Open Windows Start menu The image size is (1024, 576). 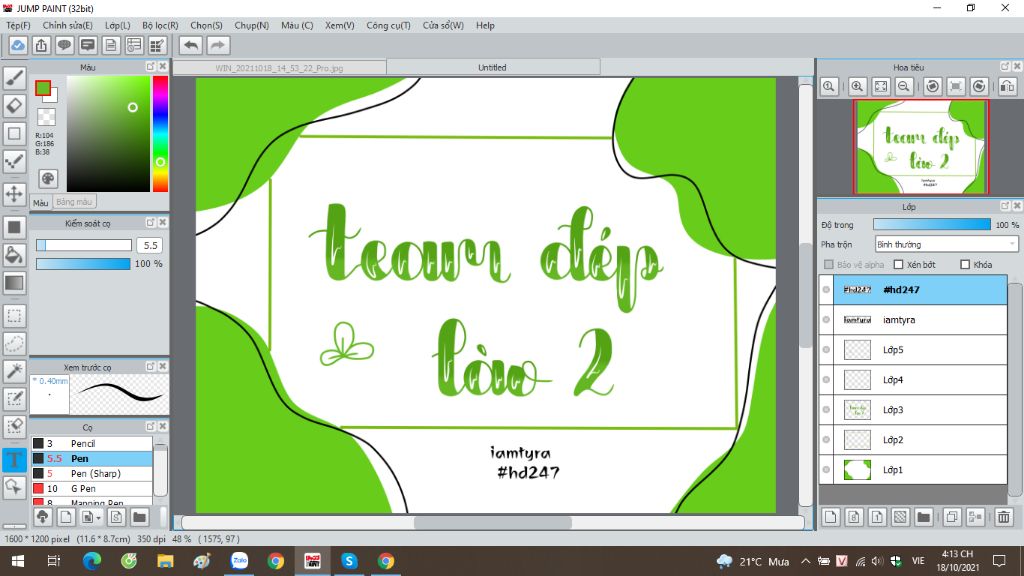pyautogui.click(x=18, y=561)
